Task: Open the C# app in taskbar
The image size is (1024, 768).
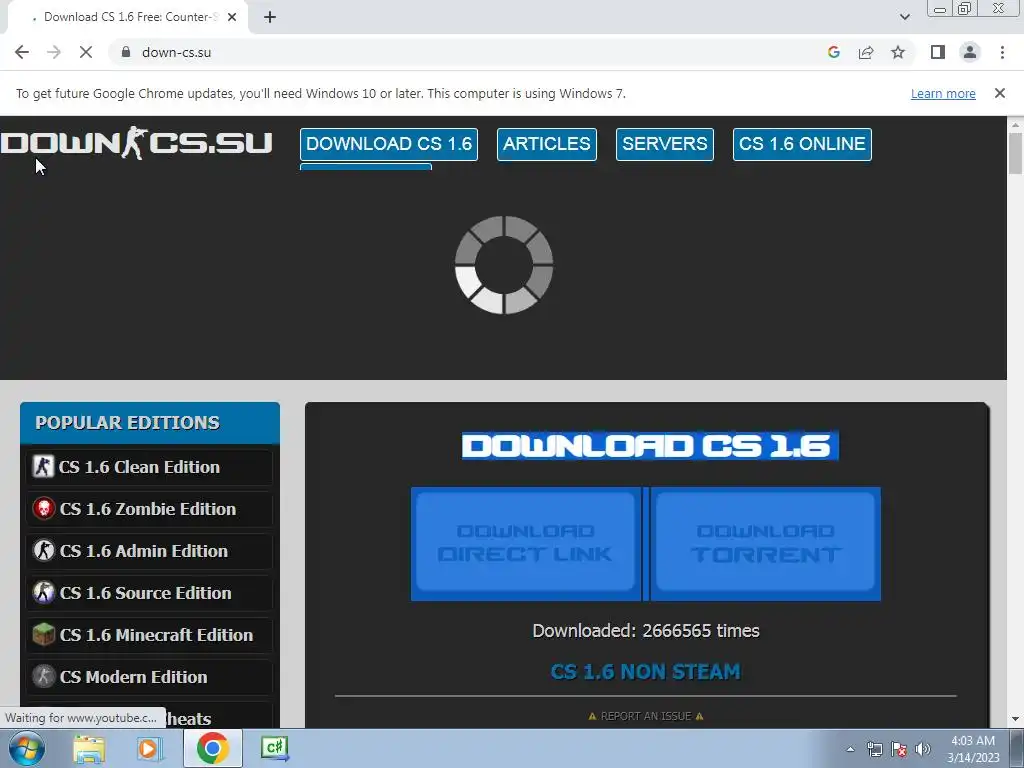Action: pyautogui.click(x=275, y=748)
